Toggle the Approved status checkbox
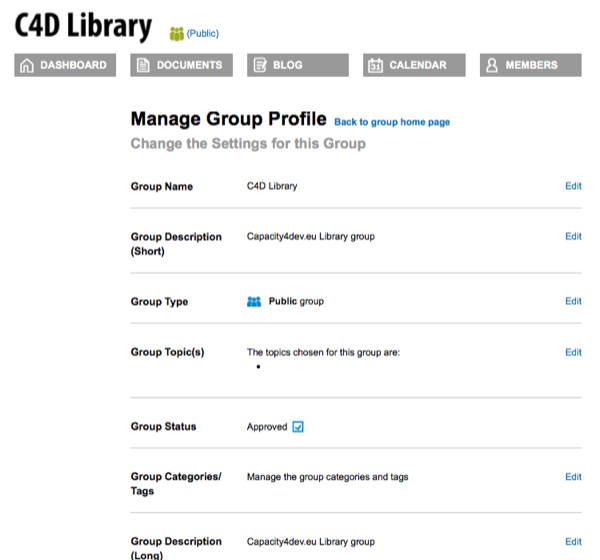Screen dimensions: 600x560 [298, 427]
